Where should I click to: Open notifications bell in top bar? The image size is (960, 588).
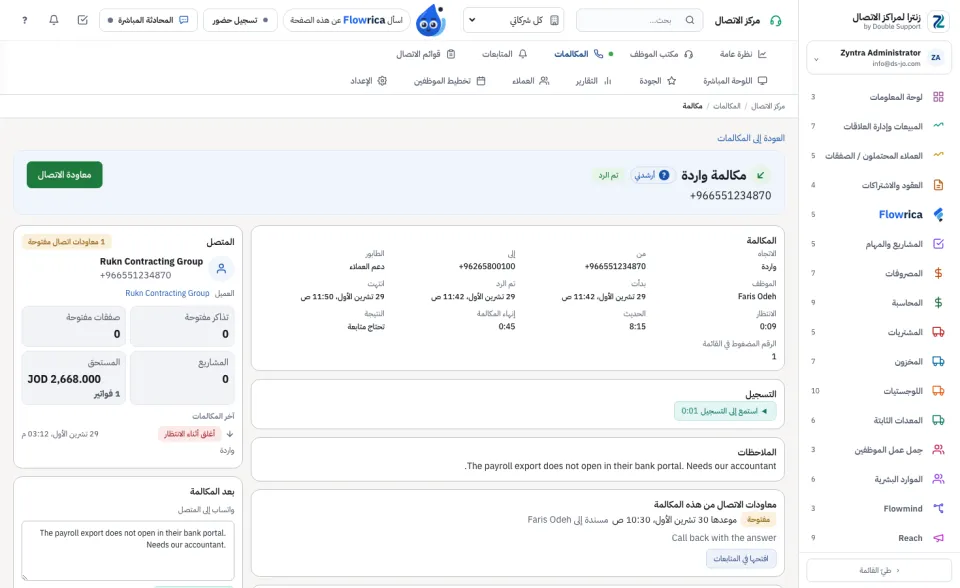point(54,20)
